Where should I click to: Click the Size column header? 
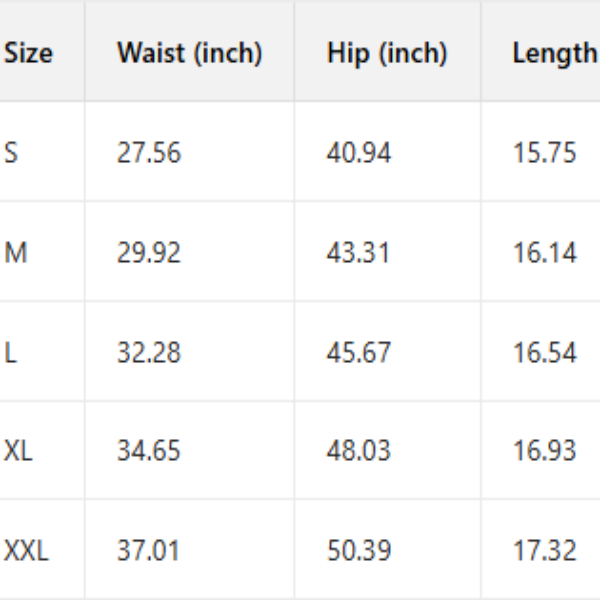point(29,53)
